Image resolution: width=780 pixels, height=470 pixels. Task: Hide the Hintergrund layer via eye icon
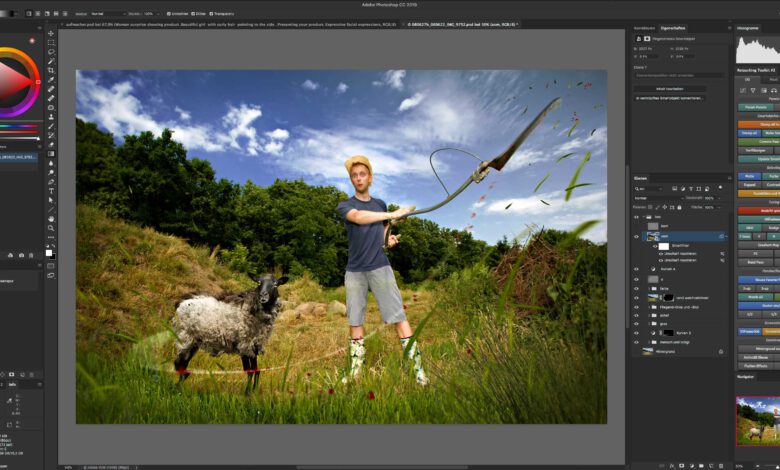pos(636,351)
